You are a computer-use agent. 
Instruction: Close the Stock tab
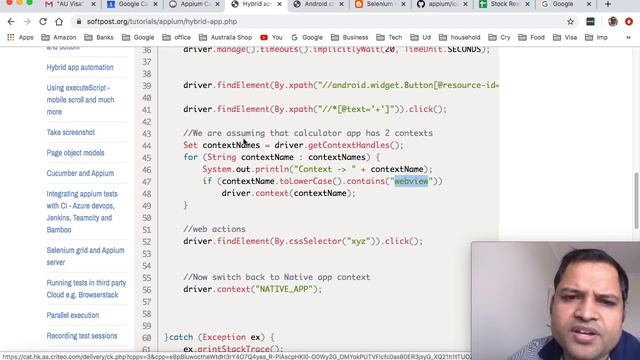point(527,4)
